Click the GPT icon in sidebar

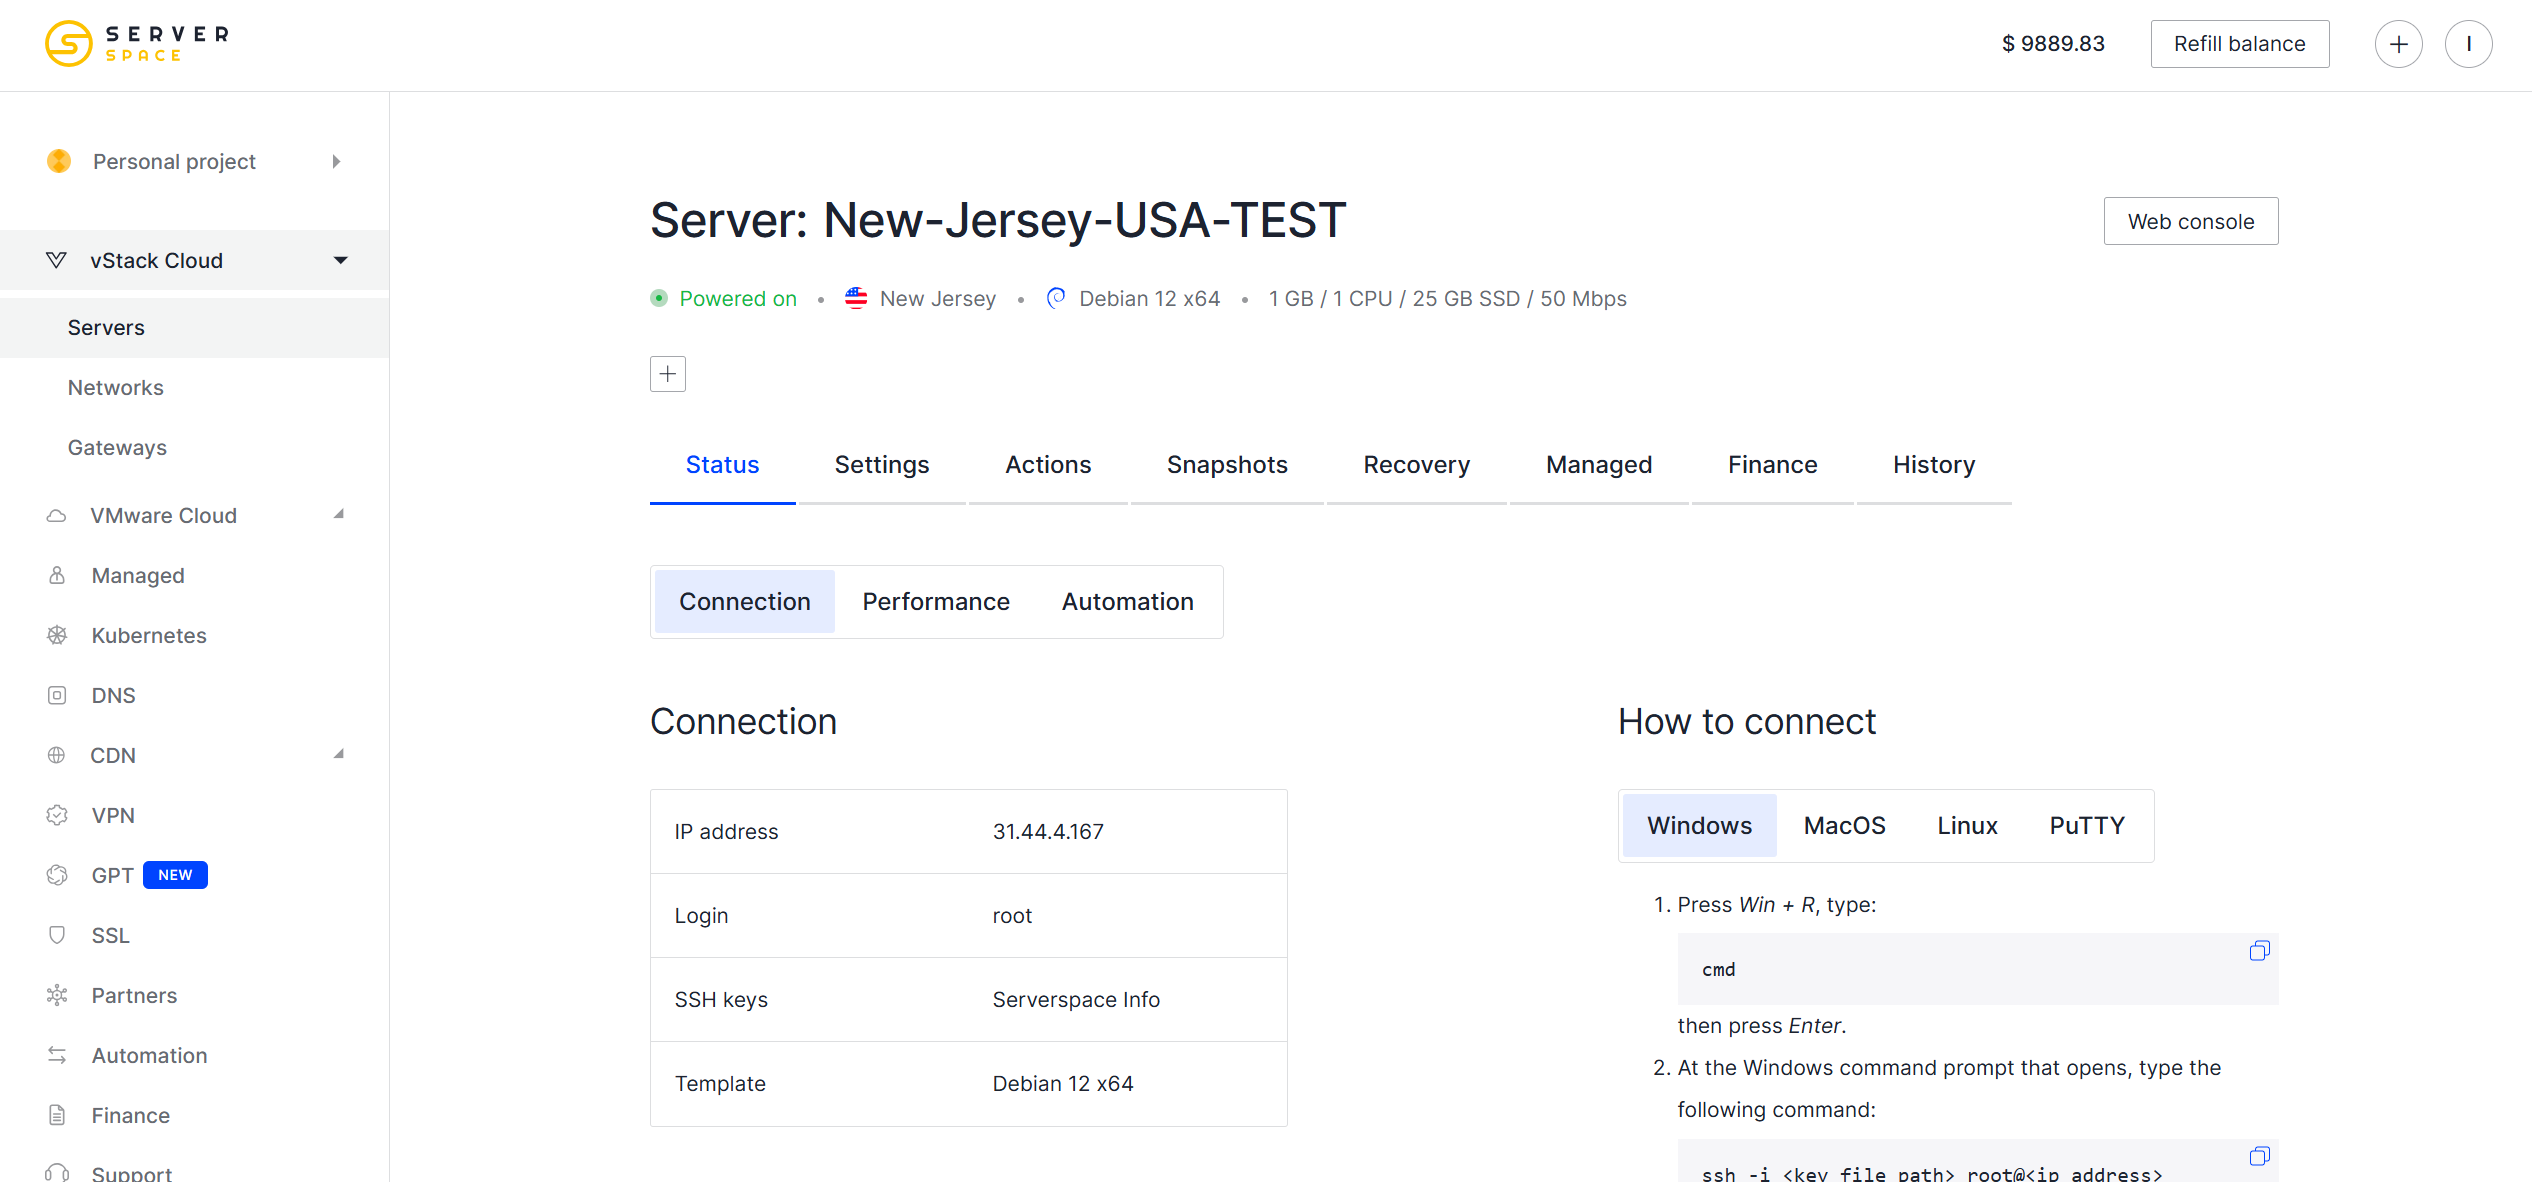57,875
